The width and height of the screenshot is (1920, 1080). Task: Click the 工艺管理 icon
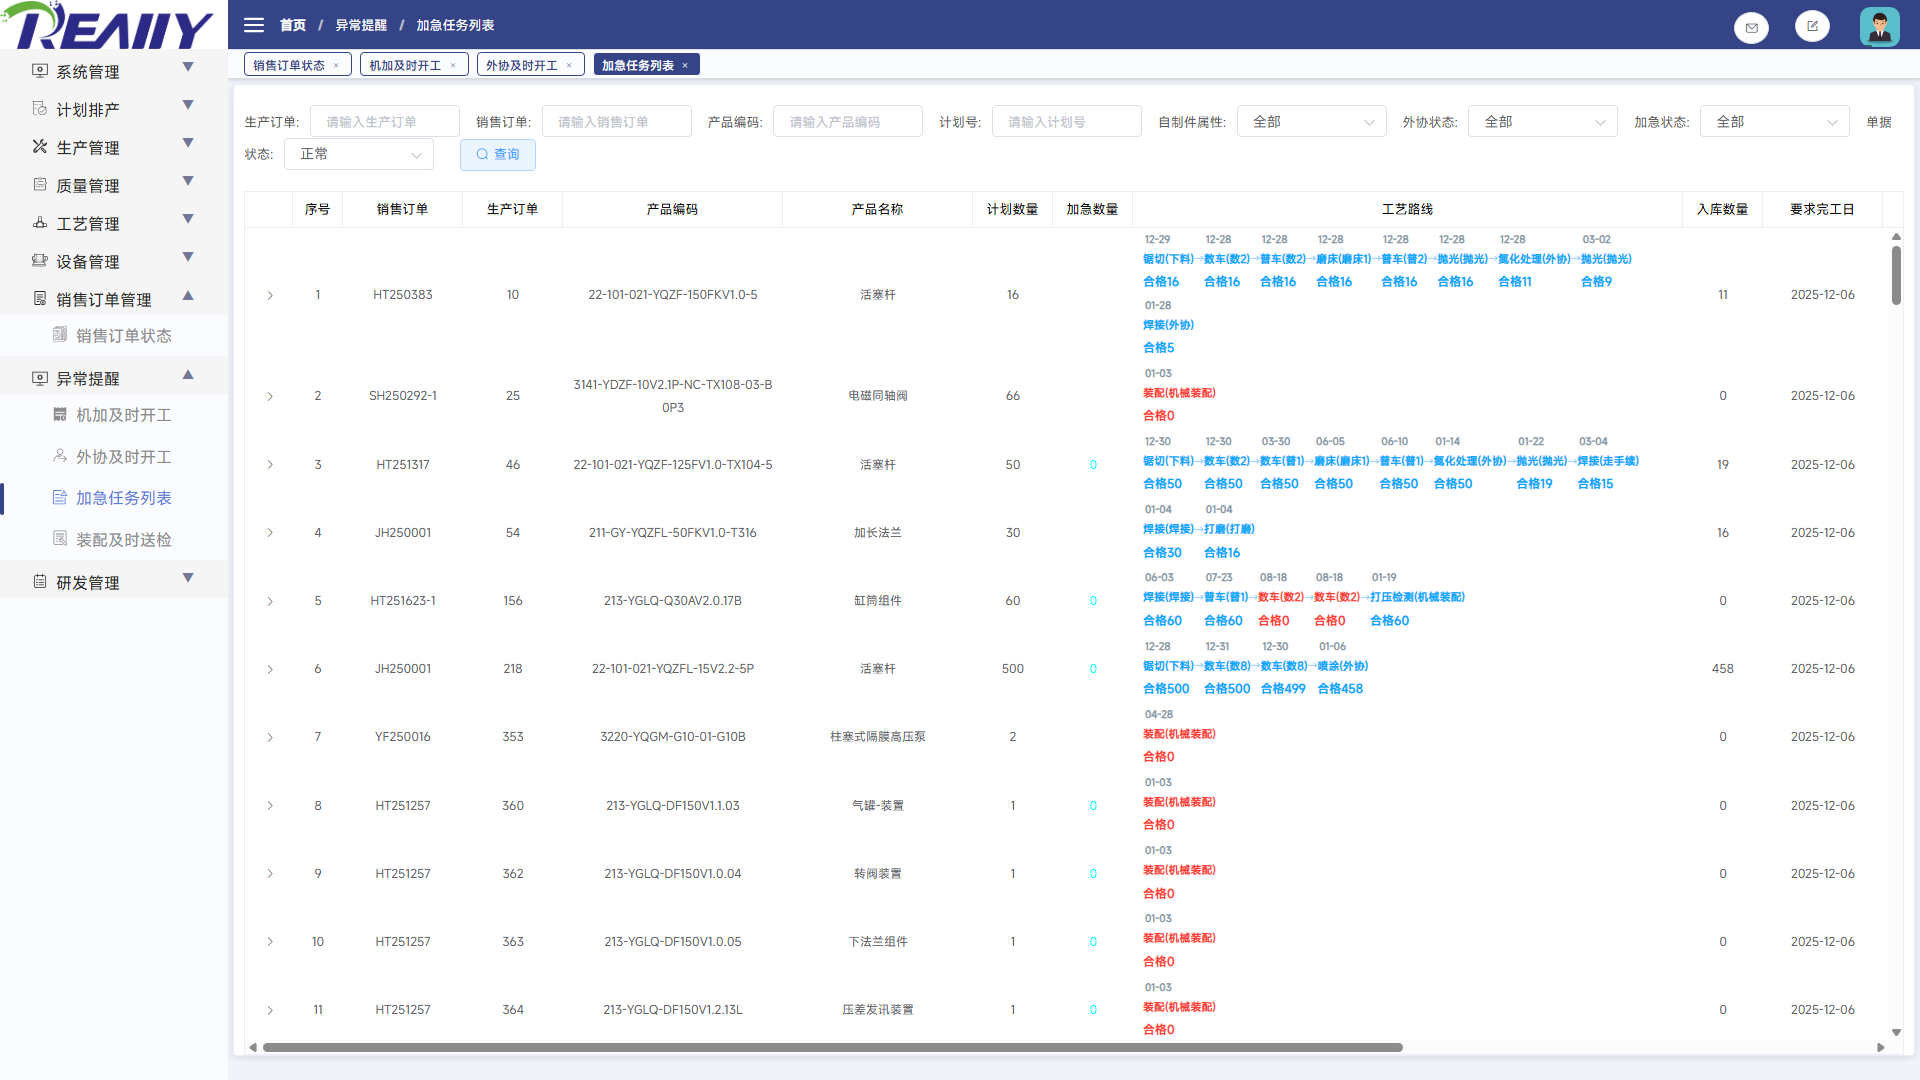[40, 223]
